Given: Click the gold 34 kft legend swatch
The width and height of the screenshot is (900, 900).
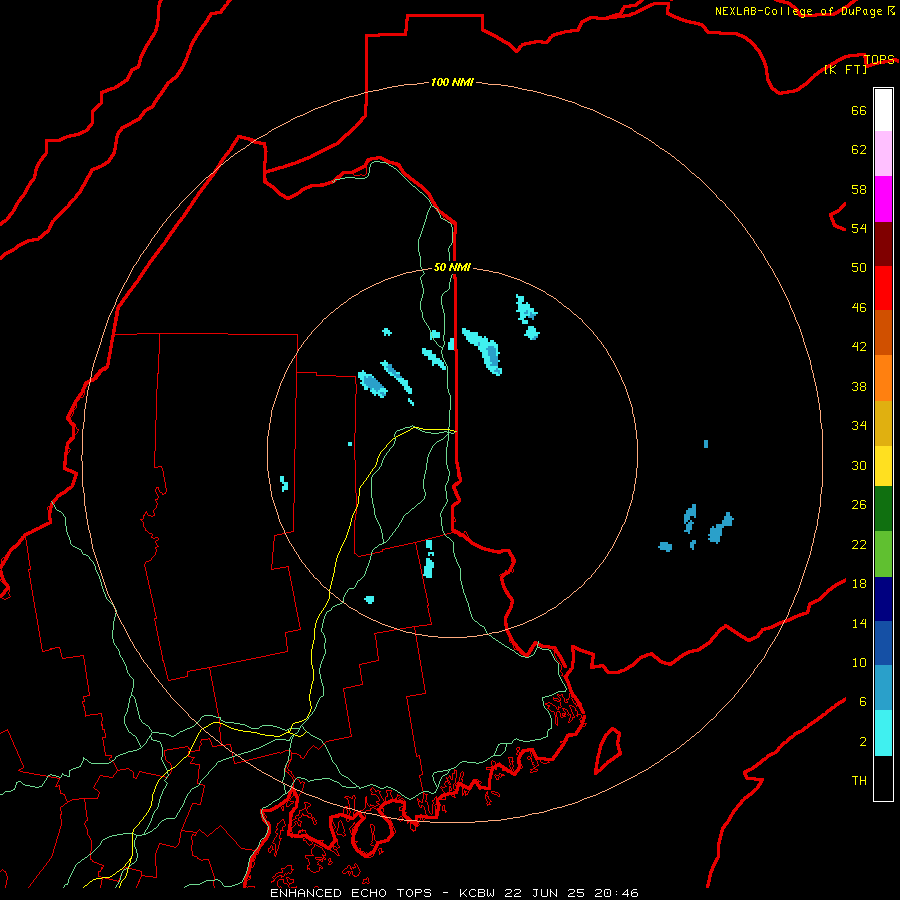Looking at the screenshot, I should [883, 424].
